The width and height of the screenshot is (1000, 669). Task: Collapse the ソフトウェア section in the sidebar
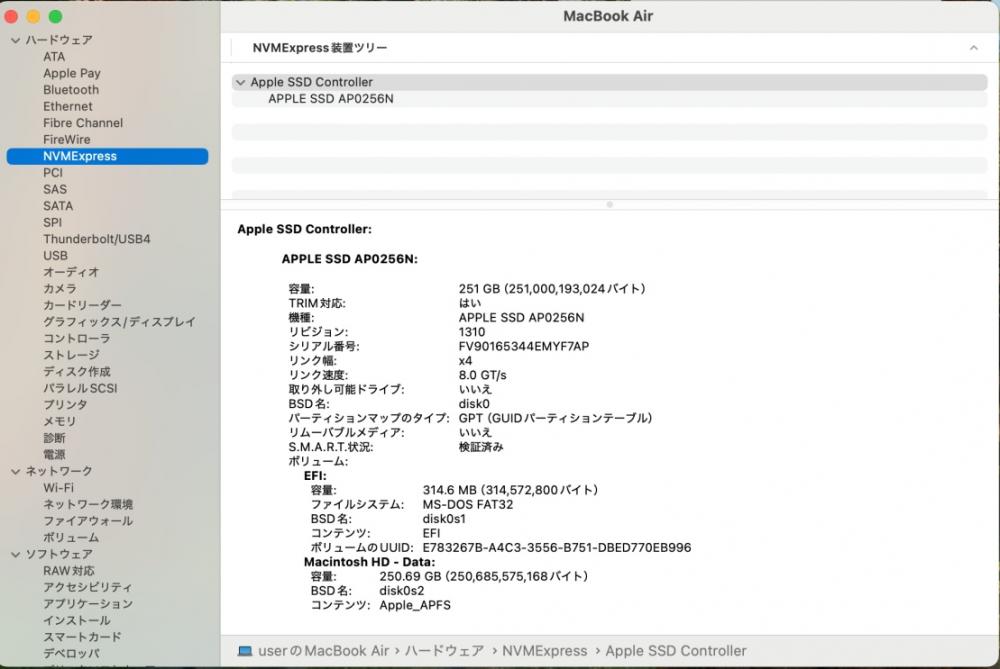coord(15,554)
